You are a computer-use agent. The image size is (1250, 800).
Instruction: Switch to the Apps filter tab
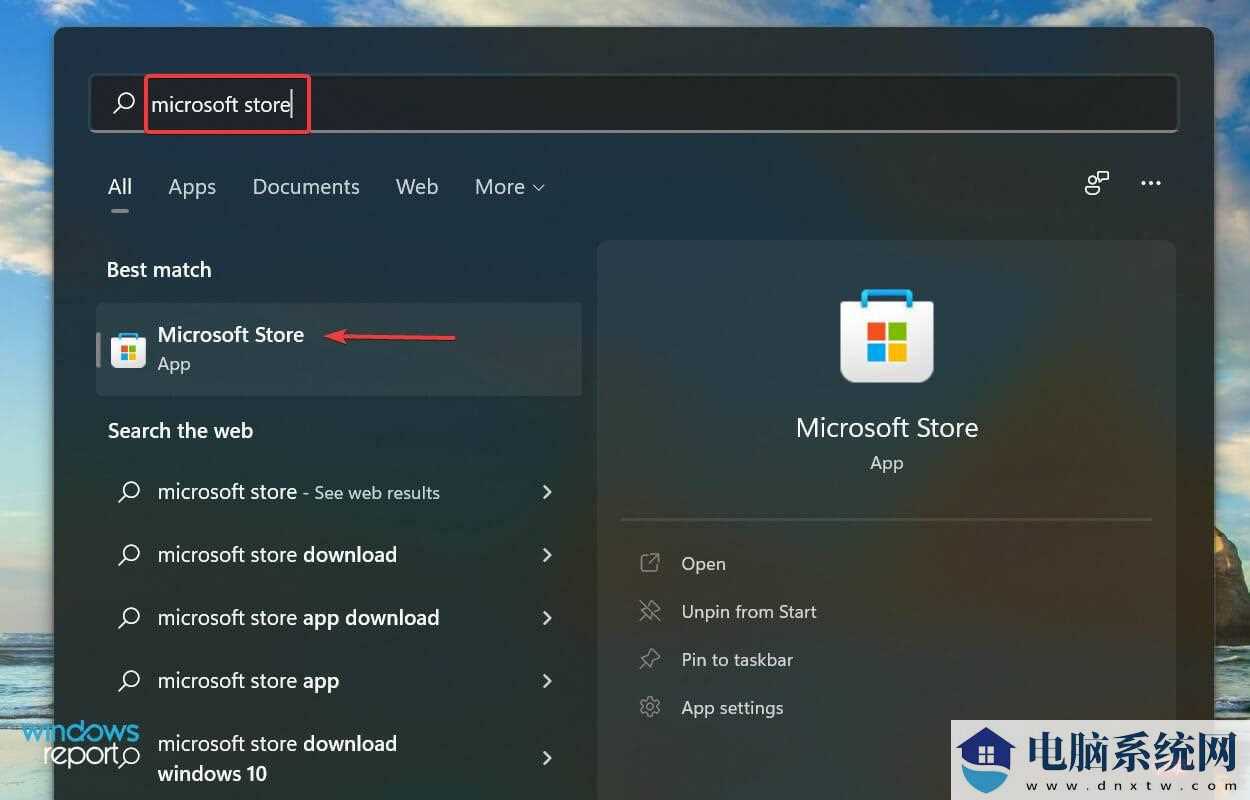pyautogui.click(x=192, y=187)
